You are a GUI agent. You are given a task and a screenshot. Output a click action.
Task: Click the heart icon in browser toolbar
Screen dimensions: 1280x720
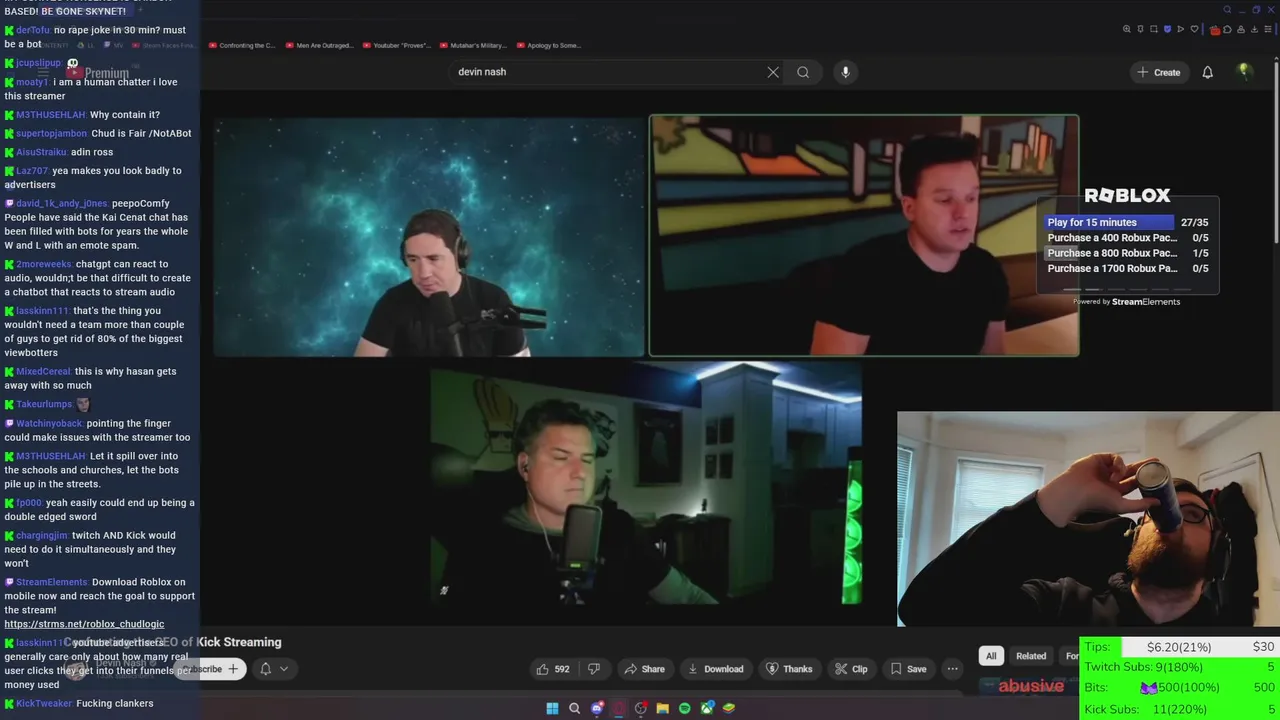click(1194, 29)
